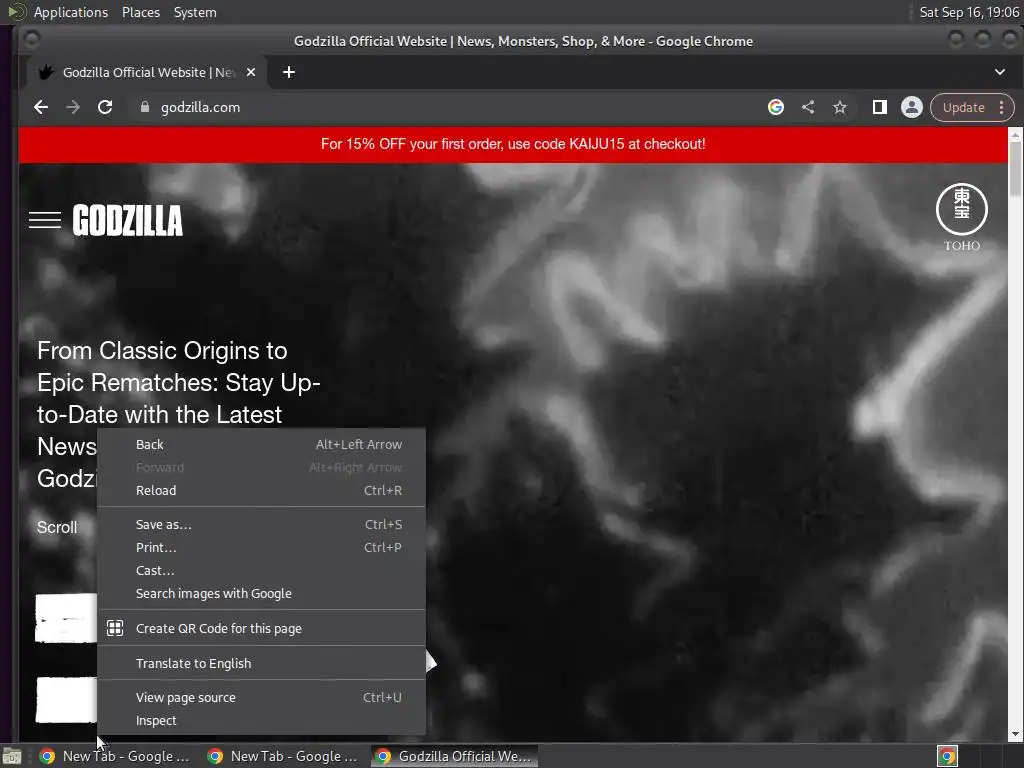
Task: Select Save as... in the context menu
Action: pyautogui.click(x=261, y=524)
